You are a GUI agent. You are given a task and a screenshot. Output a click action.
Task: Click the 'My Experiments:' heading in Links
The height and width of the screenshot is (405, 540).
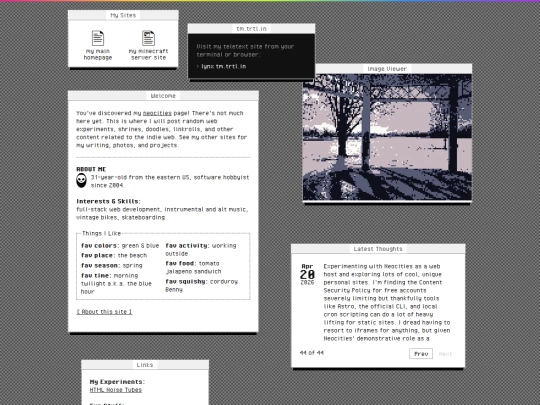[117, 382]
